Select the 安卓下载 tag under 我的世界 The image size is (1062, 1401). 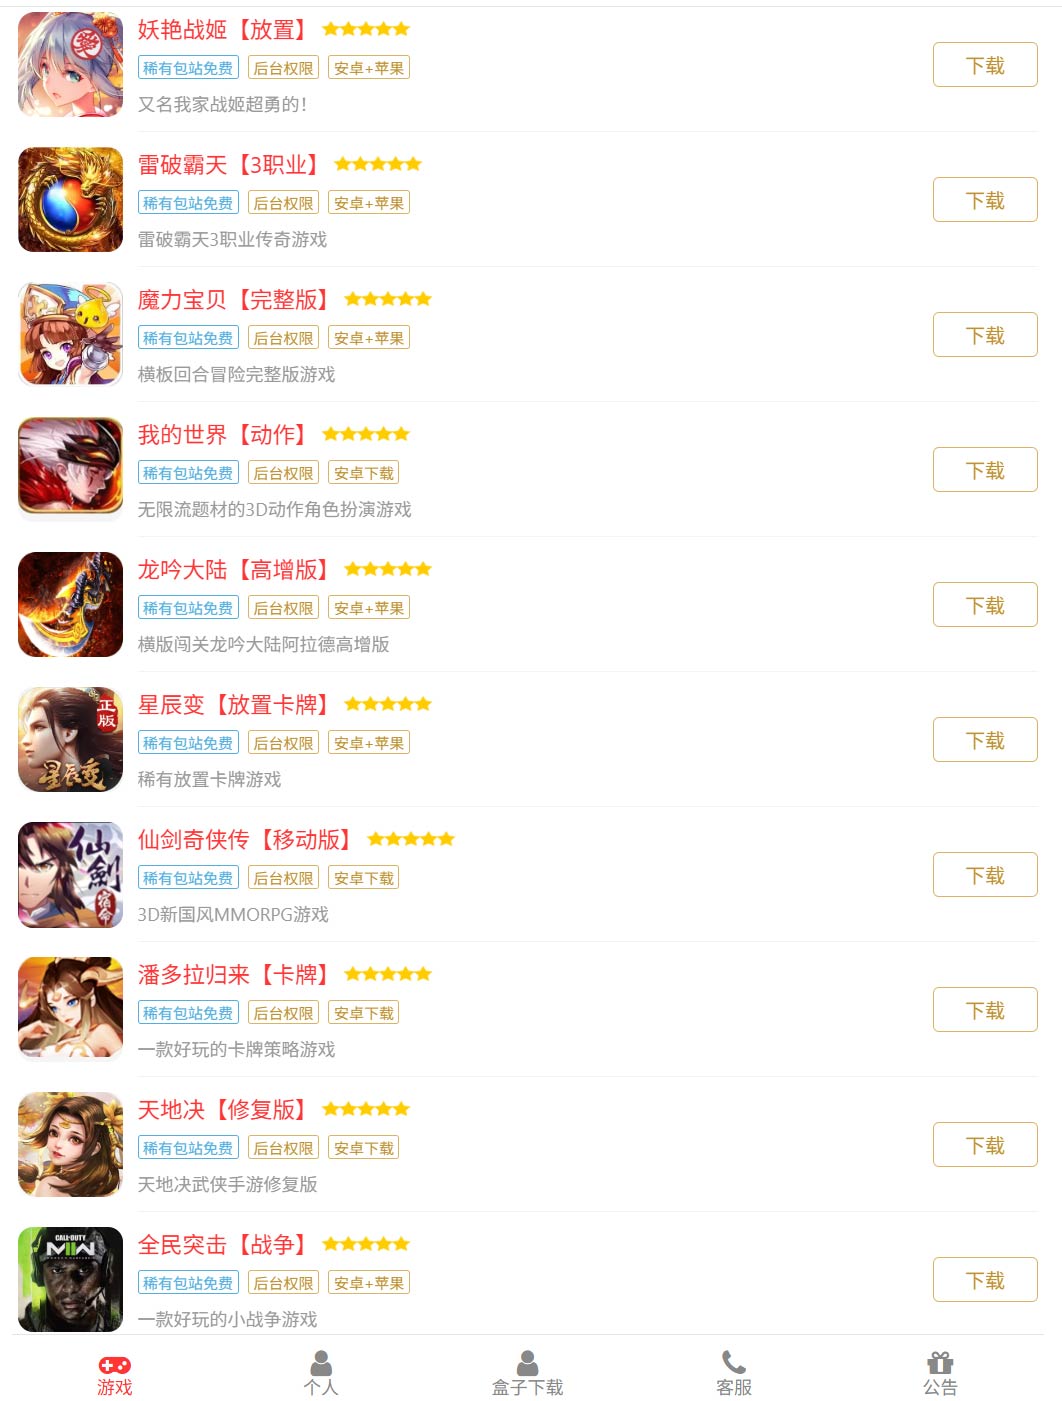pyautogui.click(x=364, y=473)
